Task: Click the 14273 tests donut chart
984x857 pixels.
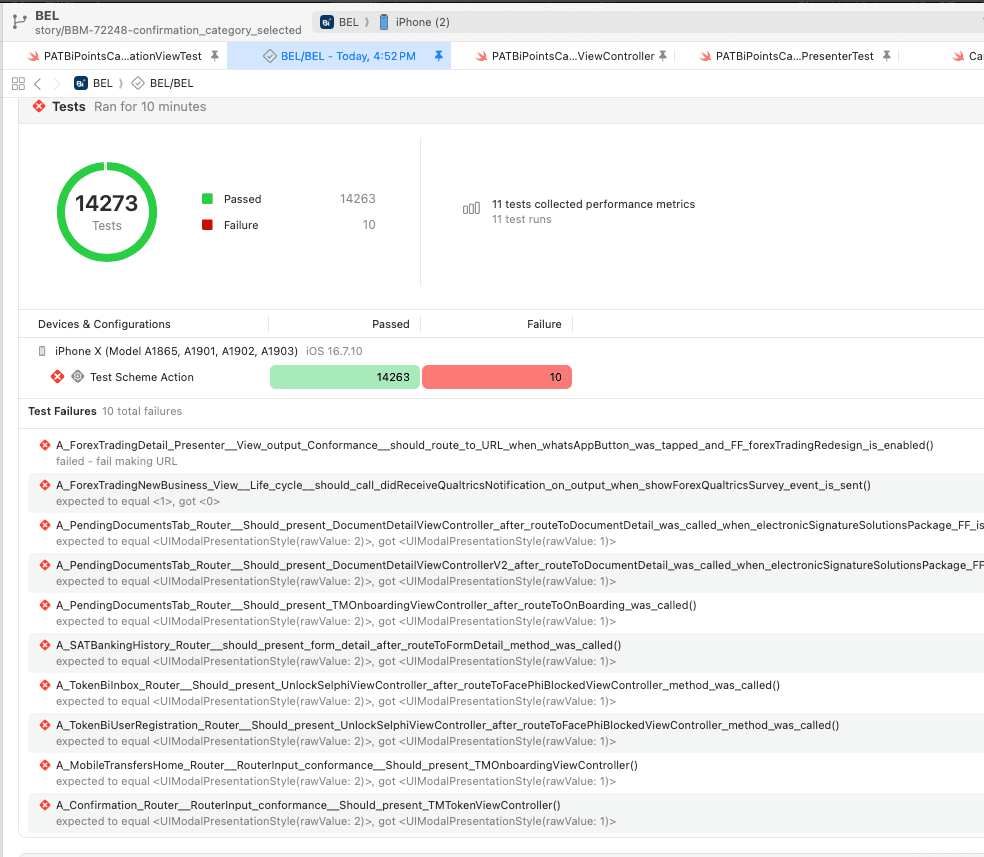Action: (107, 211)
